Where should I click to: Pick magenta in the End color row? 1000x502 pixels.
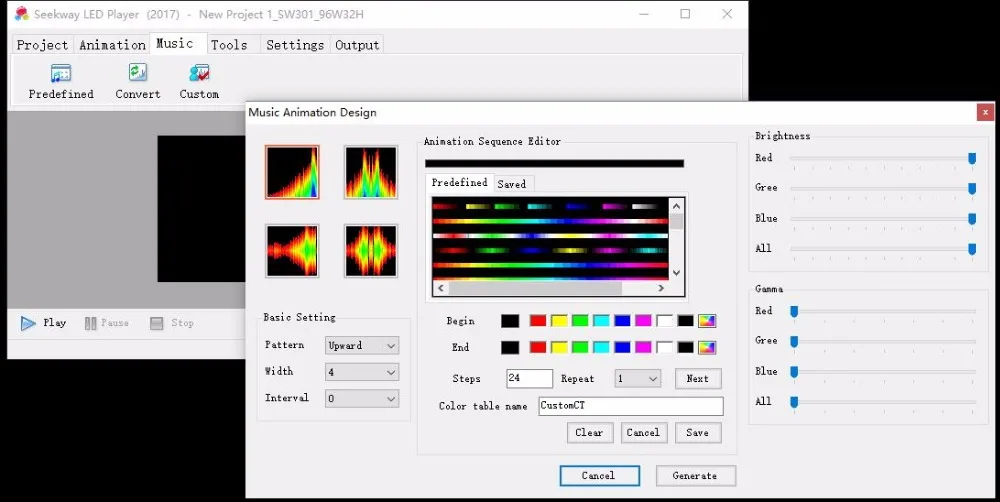point(643,348)
